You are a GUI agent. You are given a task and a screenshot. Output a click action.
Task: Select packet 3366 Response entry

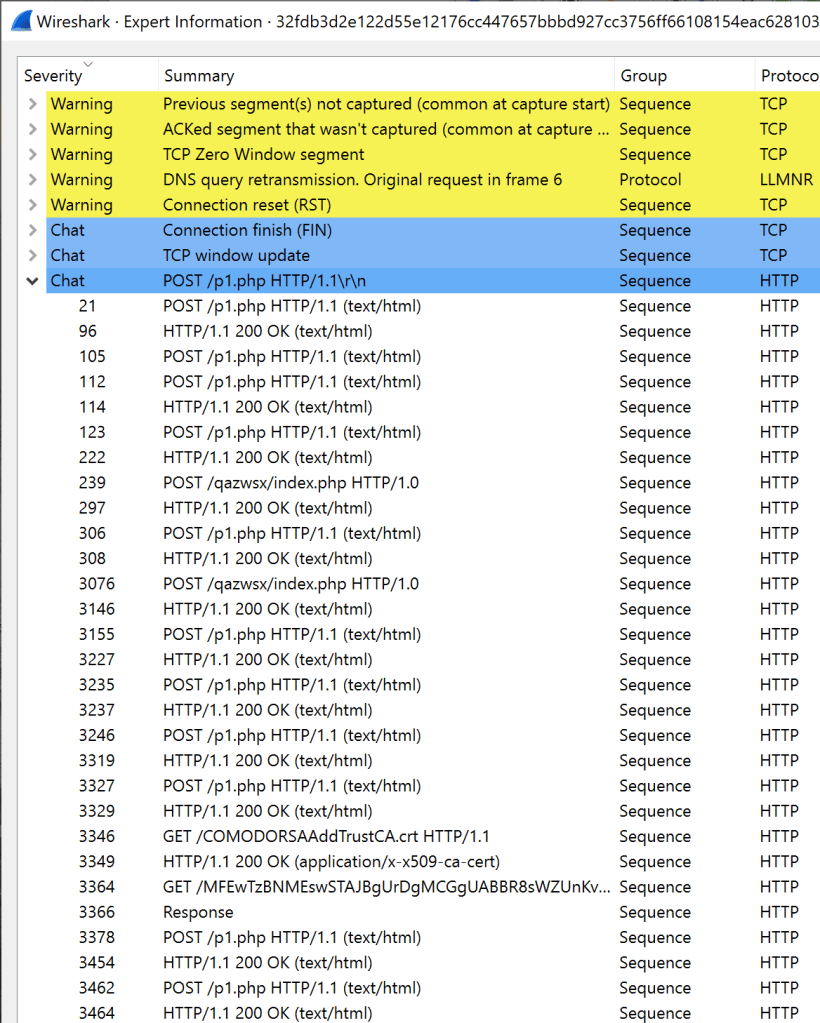tap(198, 912)
